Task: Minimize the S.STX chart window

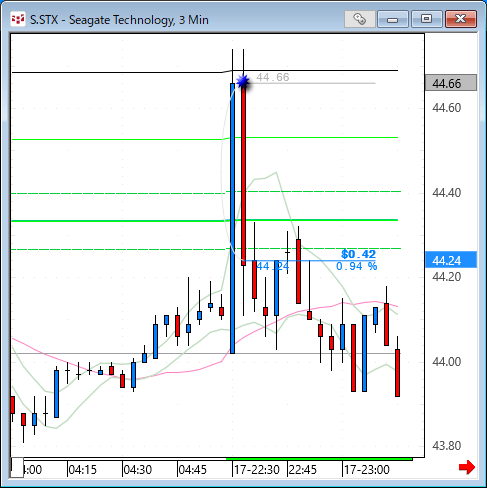Action: 393,19
